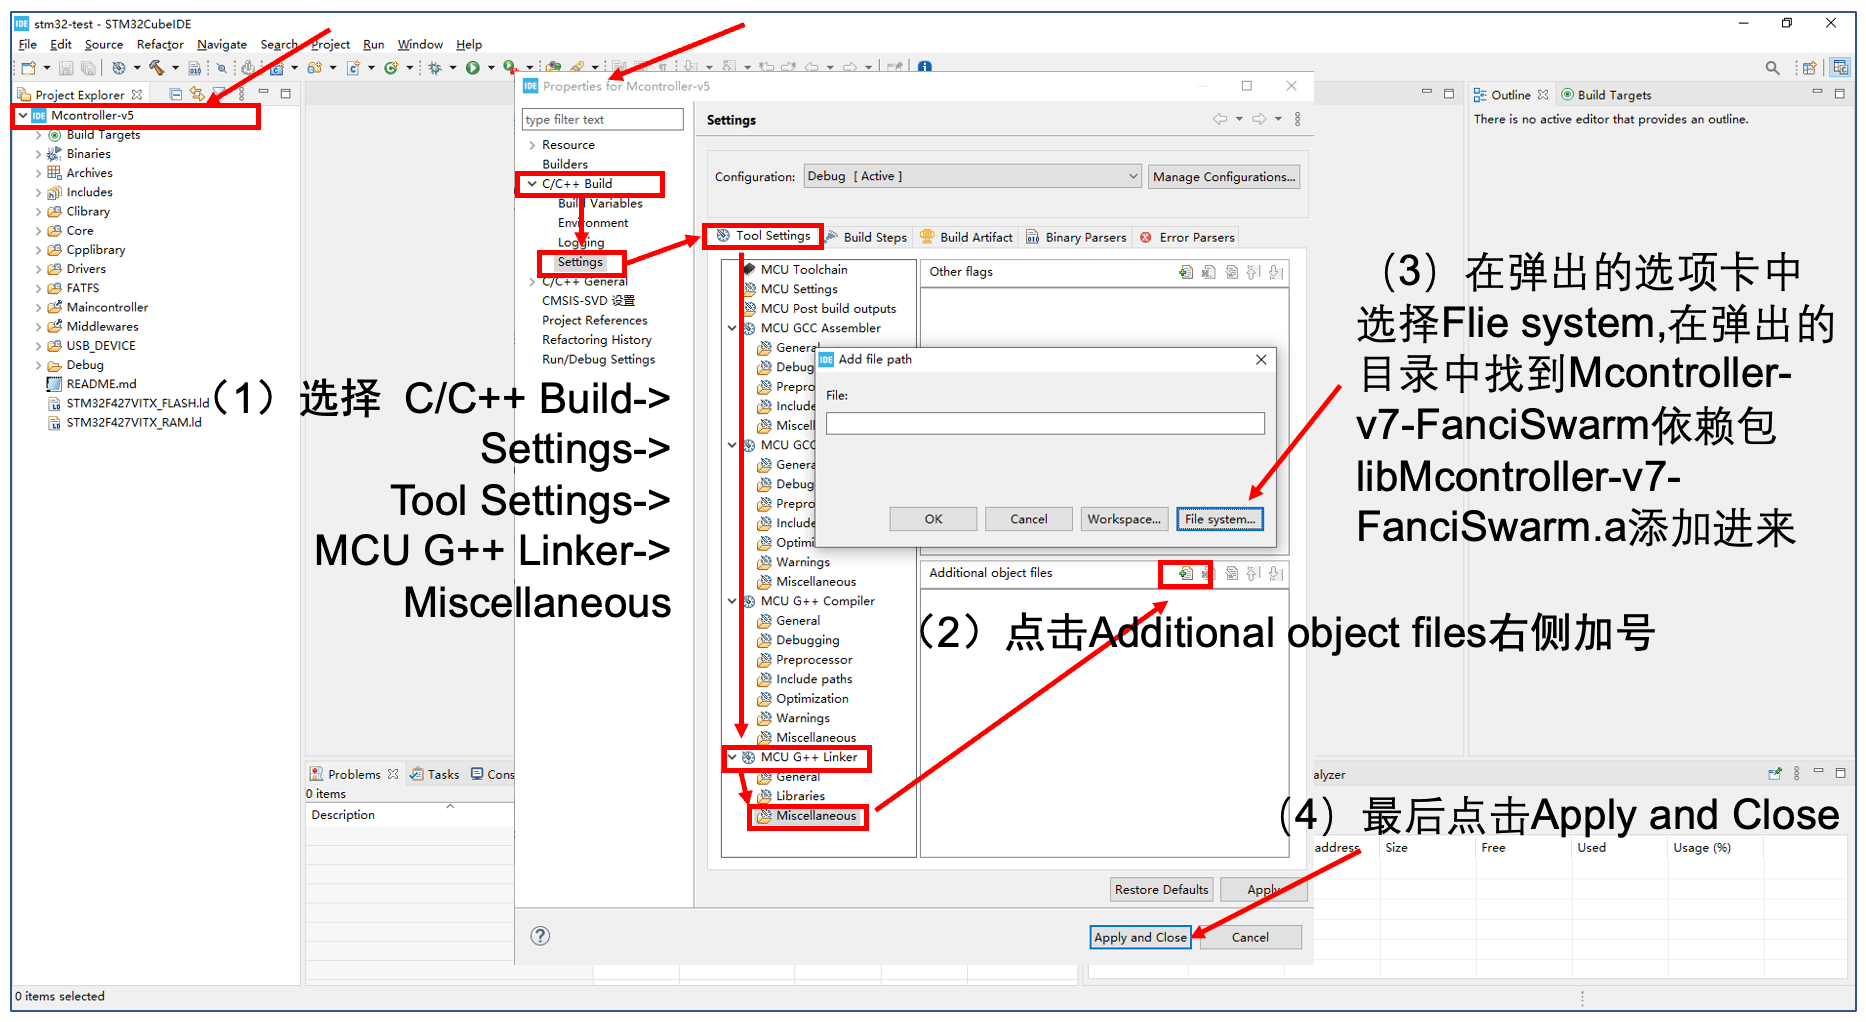Click Cancel in Add file path dialog

pyautogui.click(x=1028, y=519)
